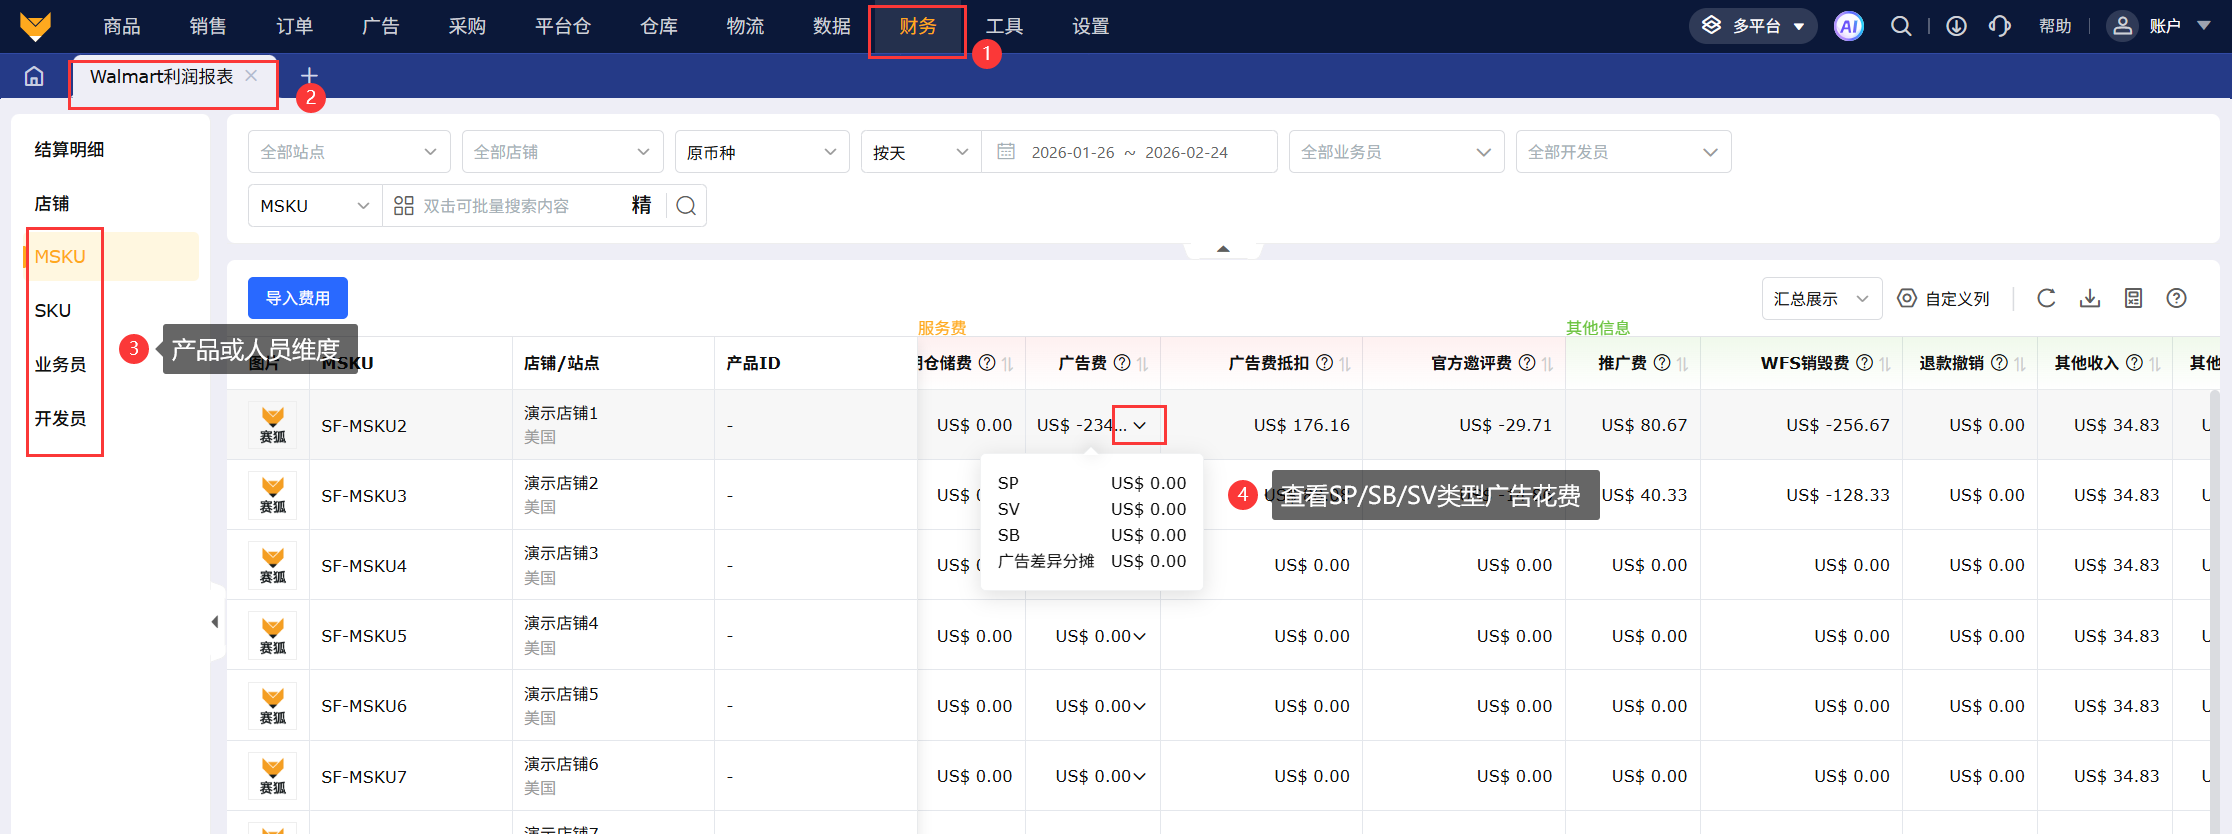The width and height of the screenshot is (2232, 834).
Task: Open the 原币种 currency dropdown
Action: pos(762,152)
